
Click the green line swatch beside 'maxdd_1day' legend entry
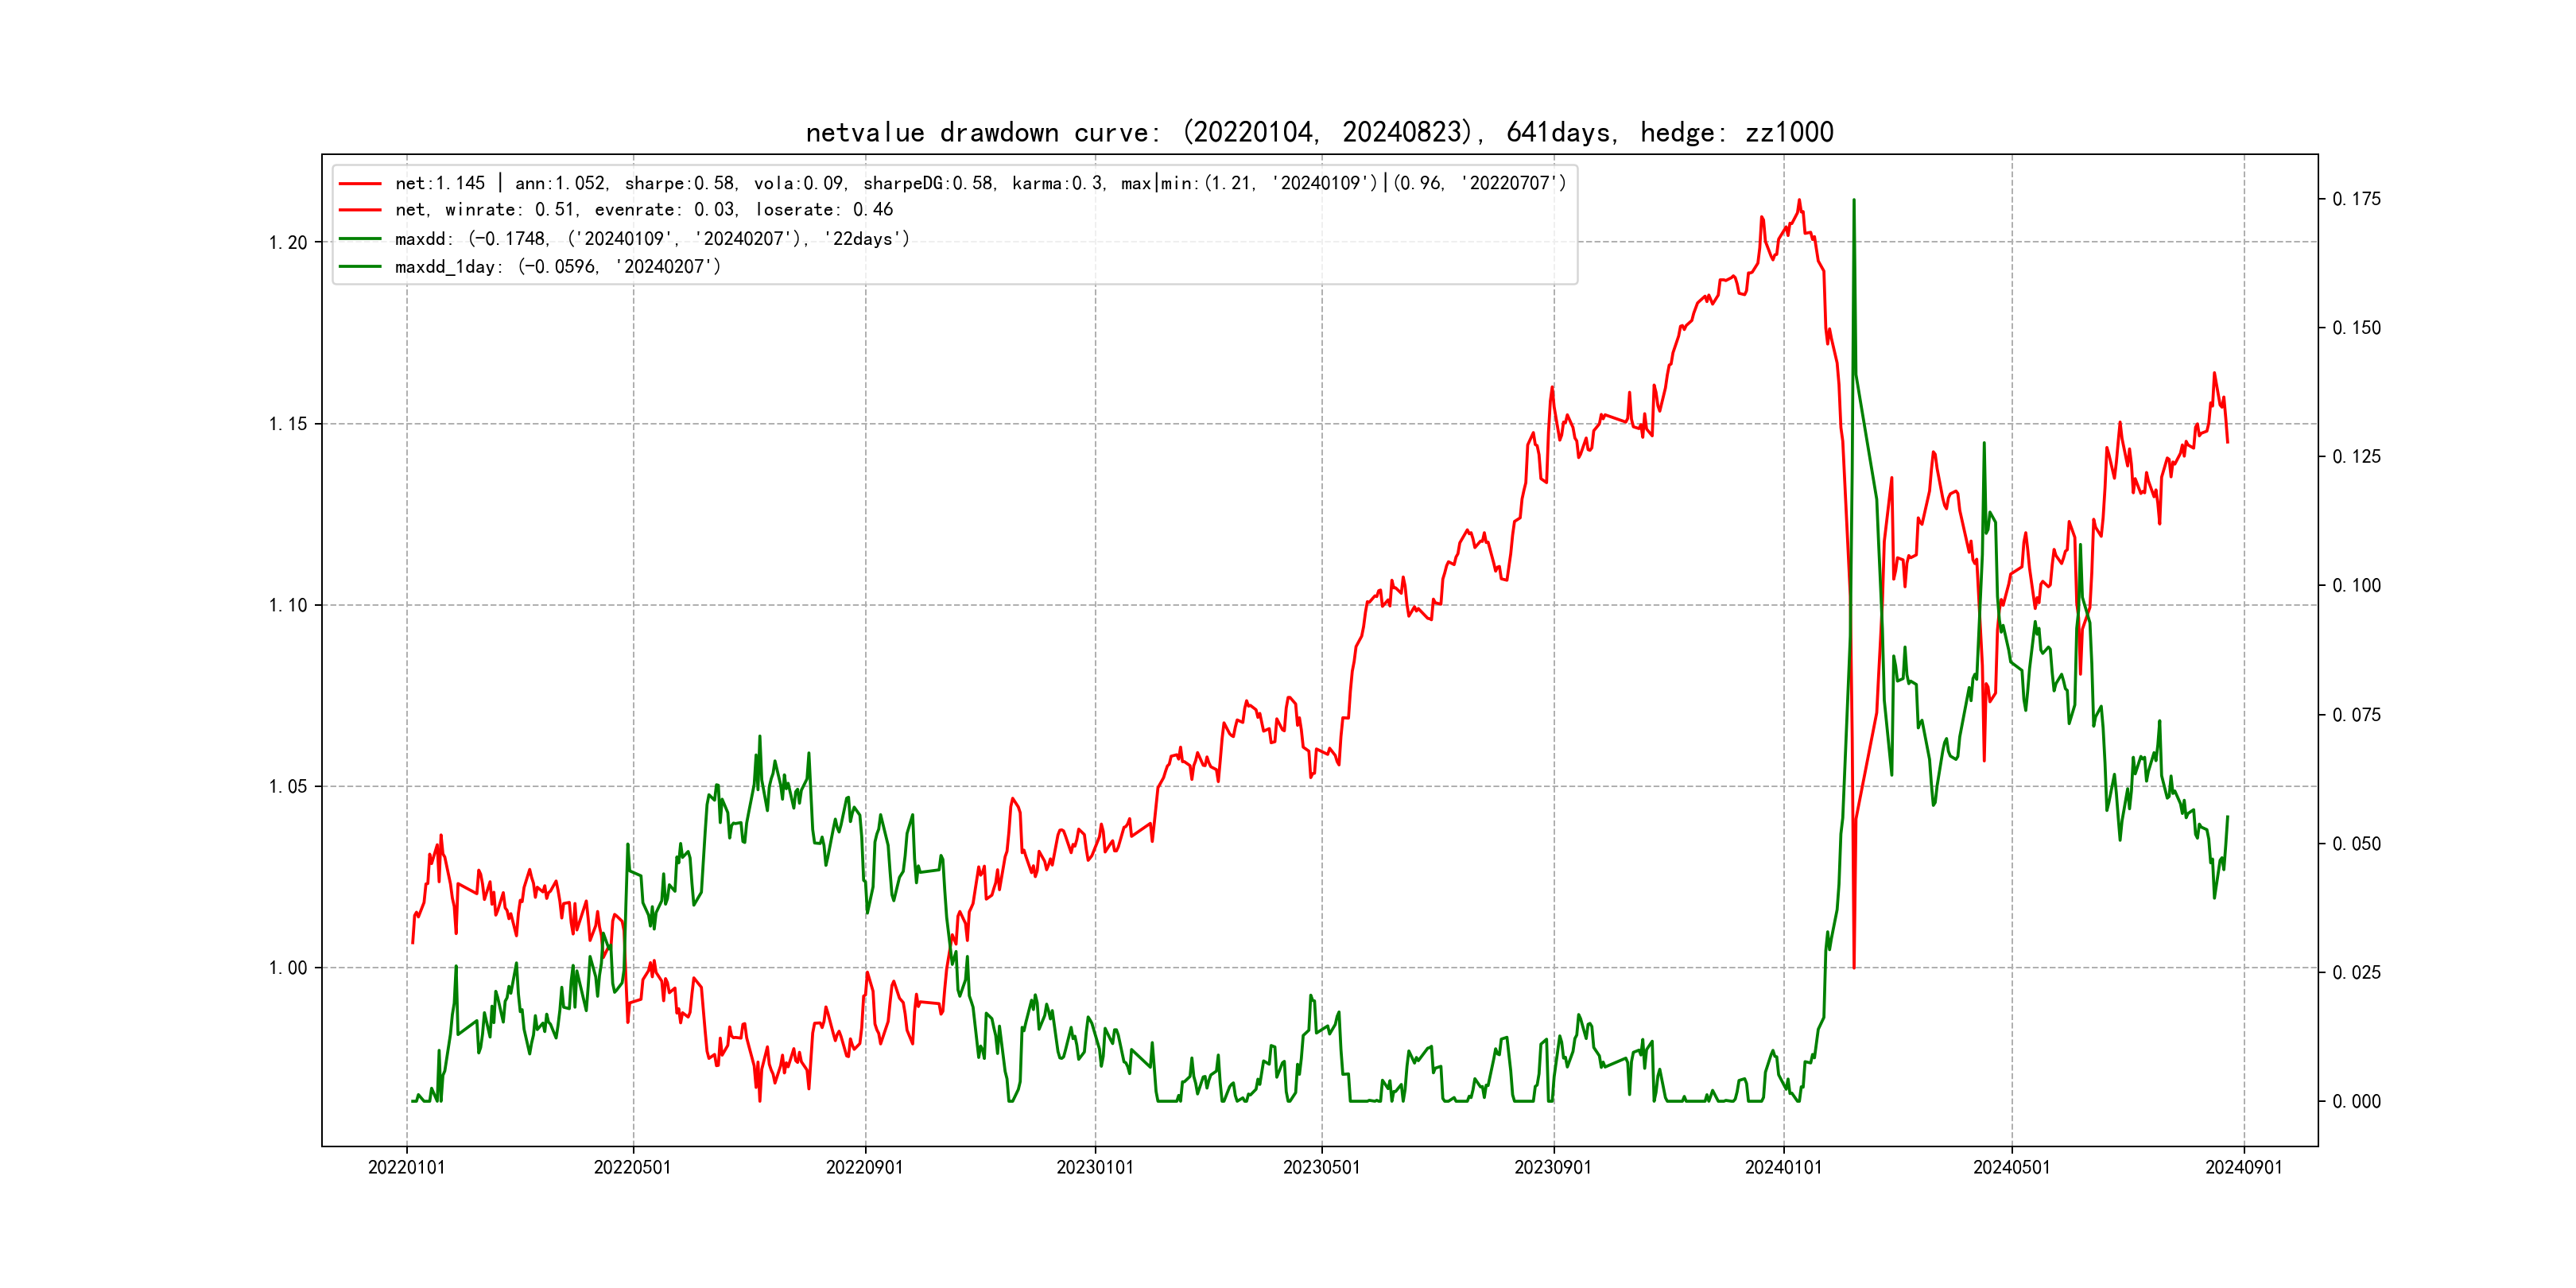pos(360,267)
